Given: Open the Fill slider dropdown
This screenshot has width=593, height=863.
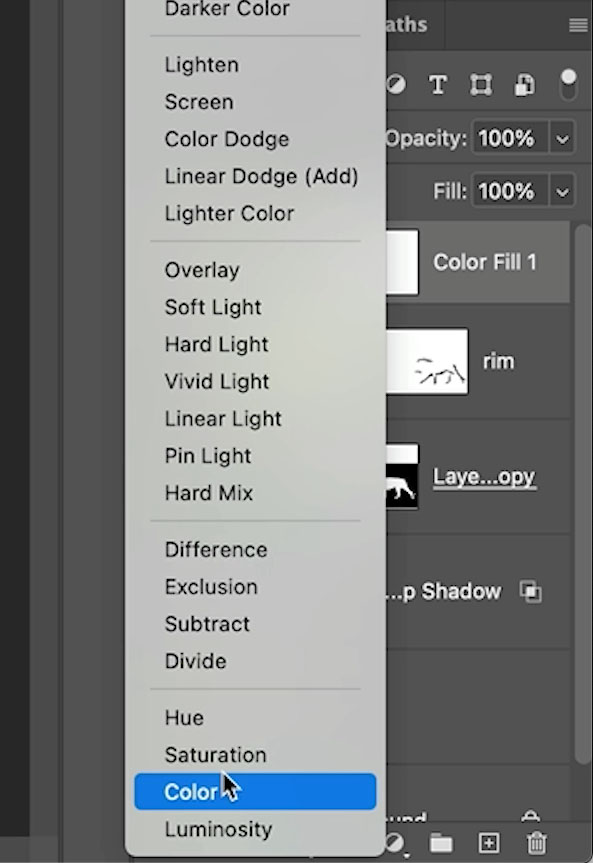Looking at the screenshot, I should click(562, 191).
